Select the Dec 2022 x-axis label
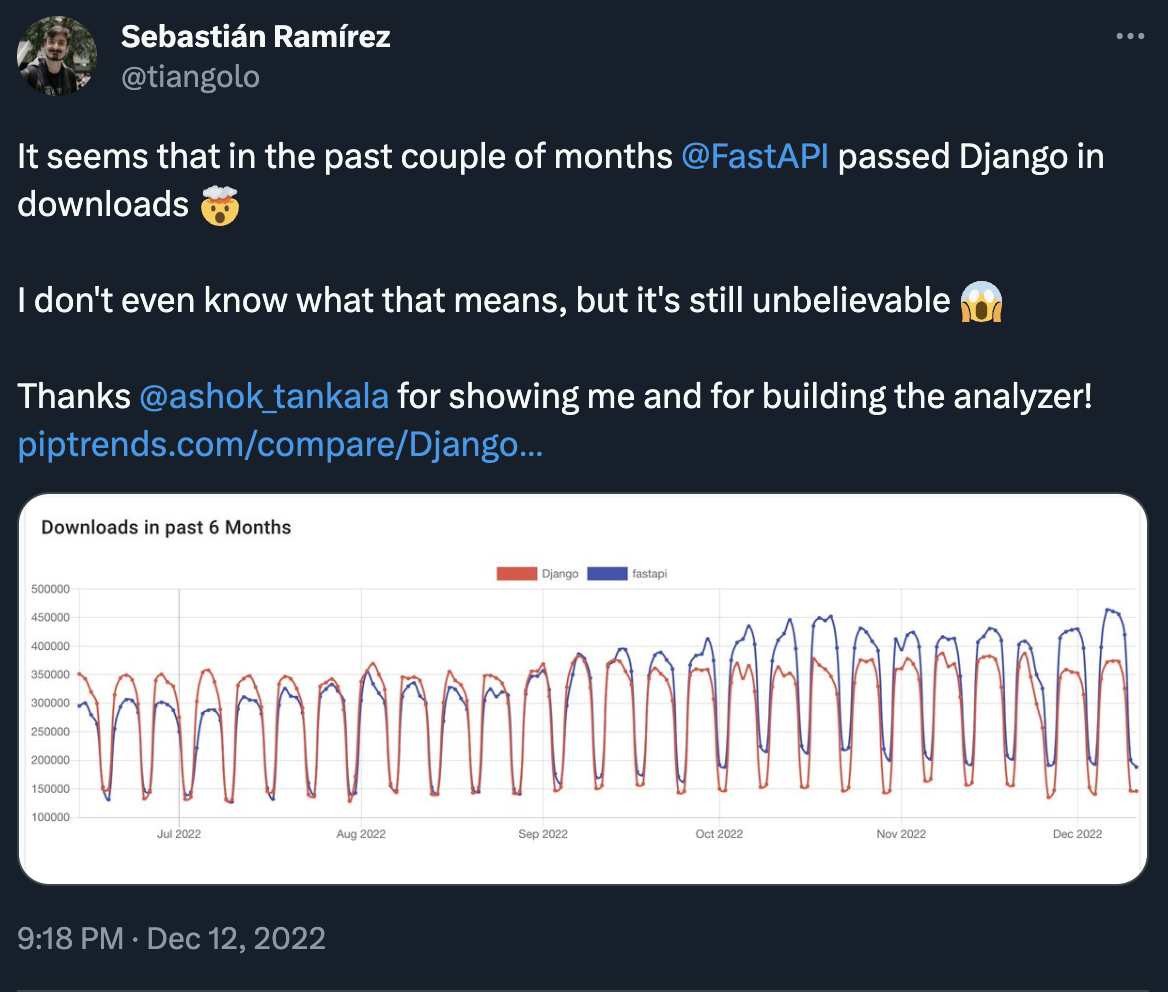 point(1077,833)
